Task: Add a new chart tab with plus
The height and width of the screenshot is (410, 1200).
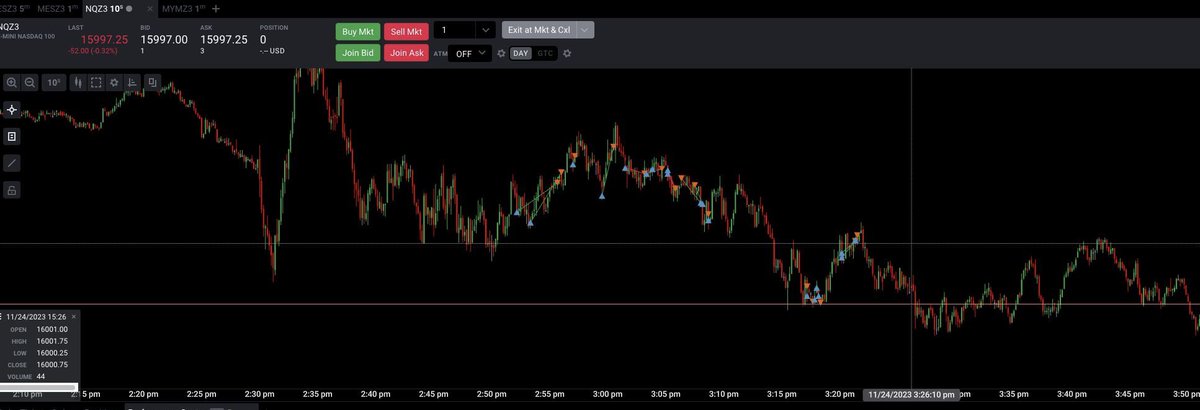Action: (x=216, y=7)
